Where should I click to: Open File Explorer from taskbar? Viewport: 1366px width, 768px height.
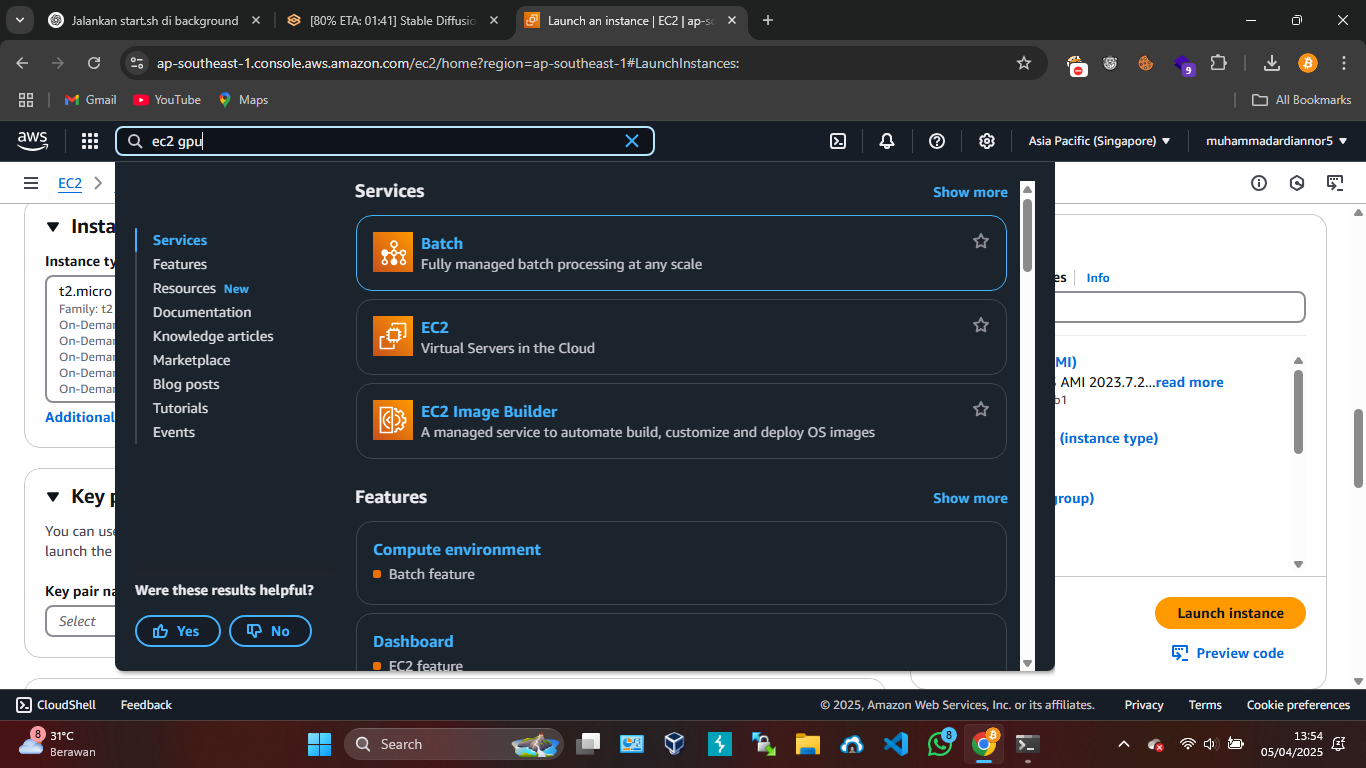[x=808, y=744]
